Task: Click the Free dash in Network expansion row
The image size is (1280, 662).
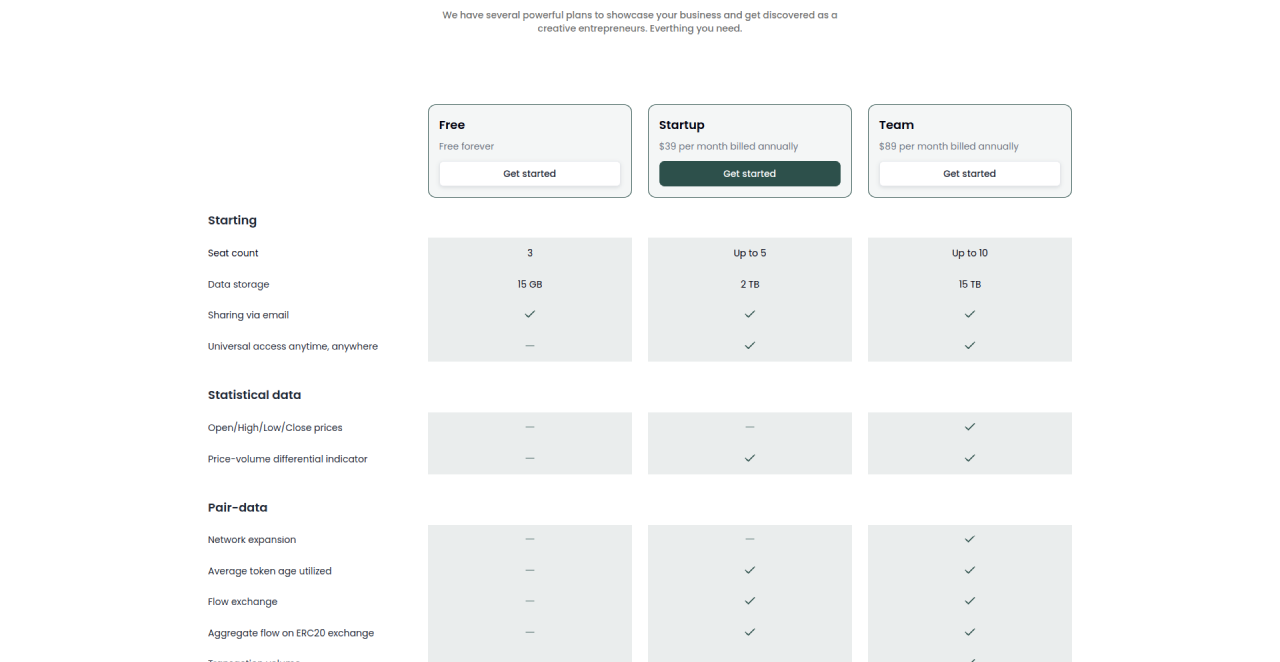Action: 530,539
